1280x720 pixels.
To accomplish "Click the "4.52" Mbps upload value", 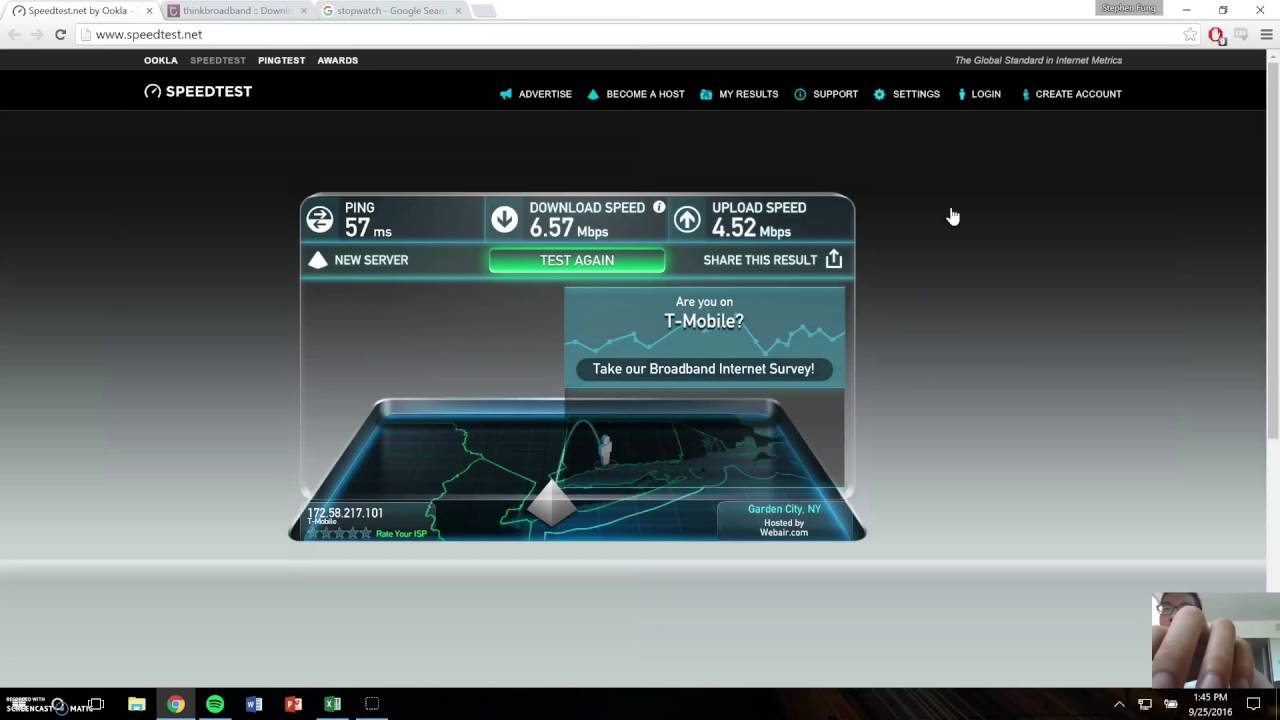I will point(734,228).
